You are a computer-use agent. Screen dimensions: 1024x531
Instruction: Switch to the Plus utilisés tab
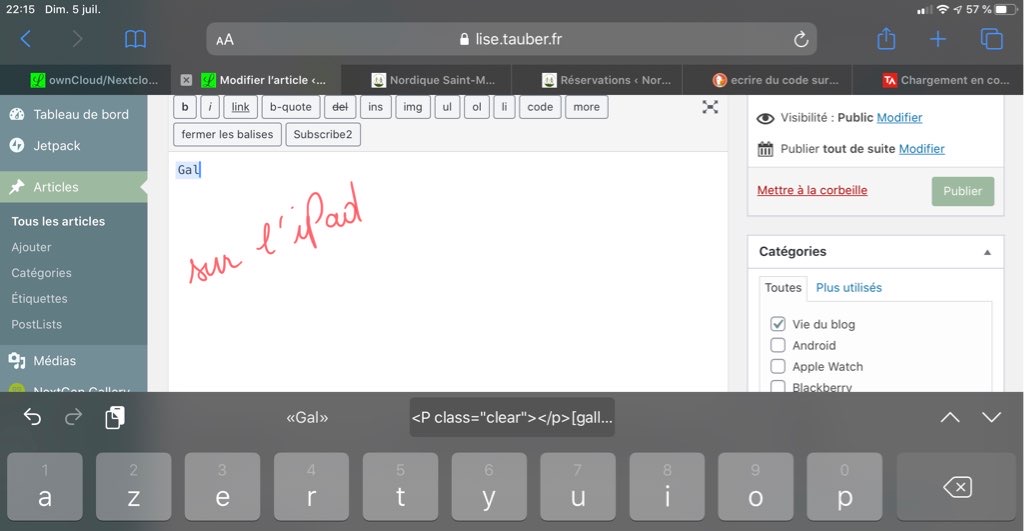pos(848,287)
